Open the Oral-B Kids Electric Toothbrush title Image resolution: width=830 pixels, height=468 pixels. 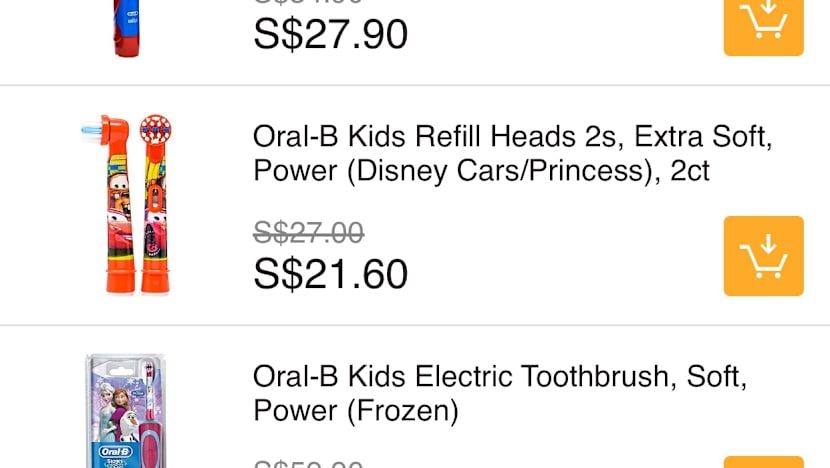click(x=500, y=393)
